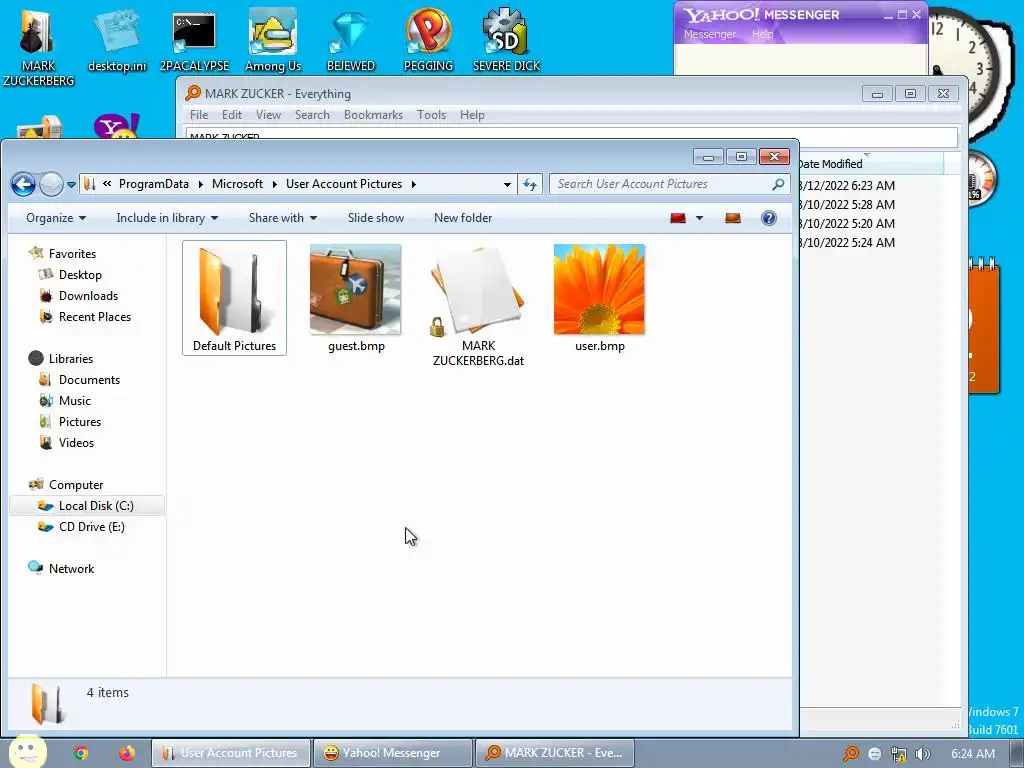Open Tools menu in Everything window

pyautogui.click(x=431, y=115)
